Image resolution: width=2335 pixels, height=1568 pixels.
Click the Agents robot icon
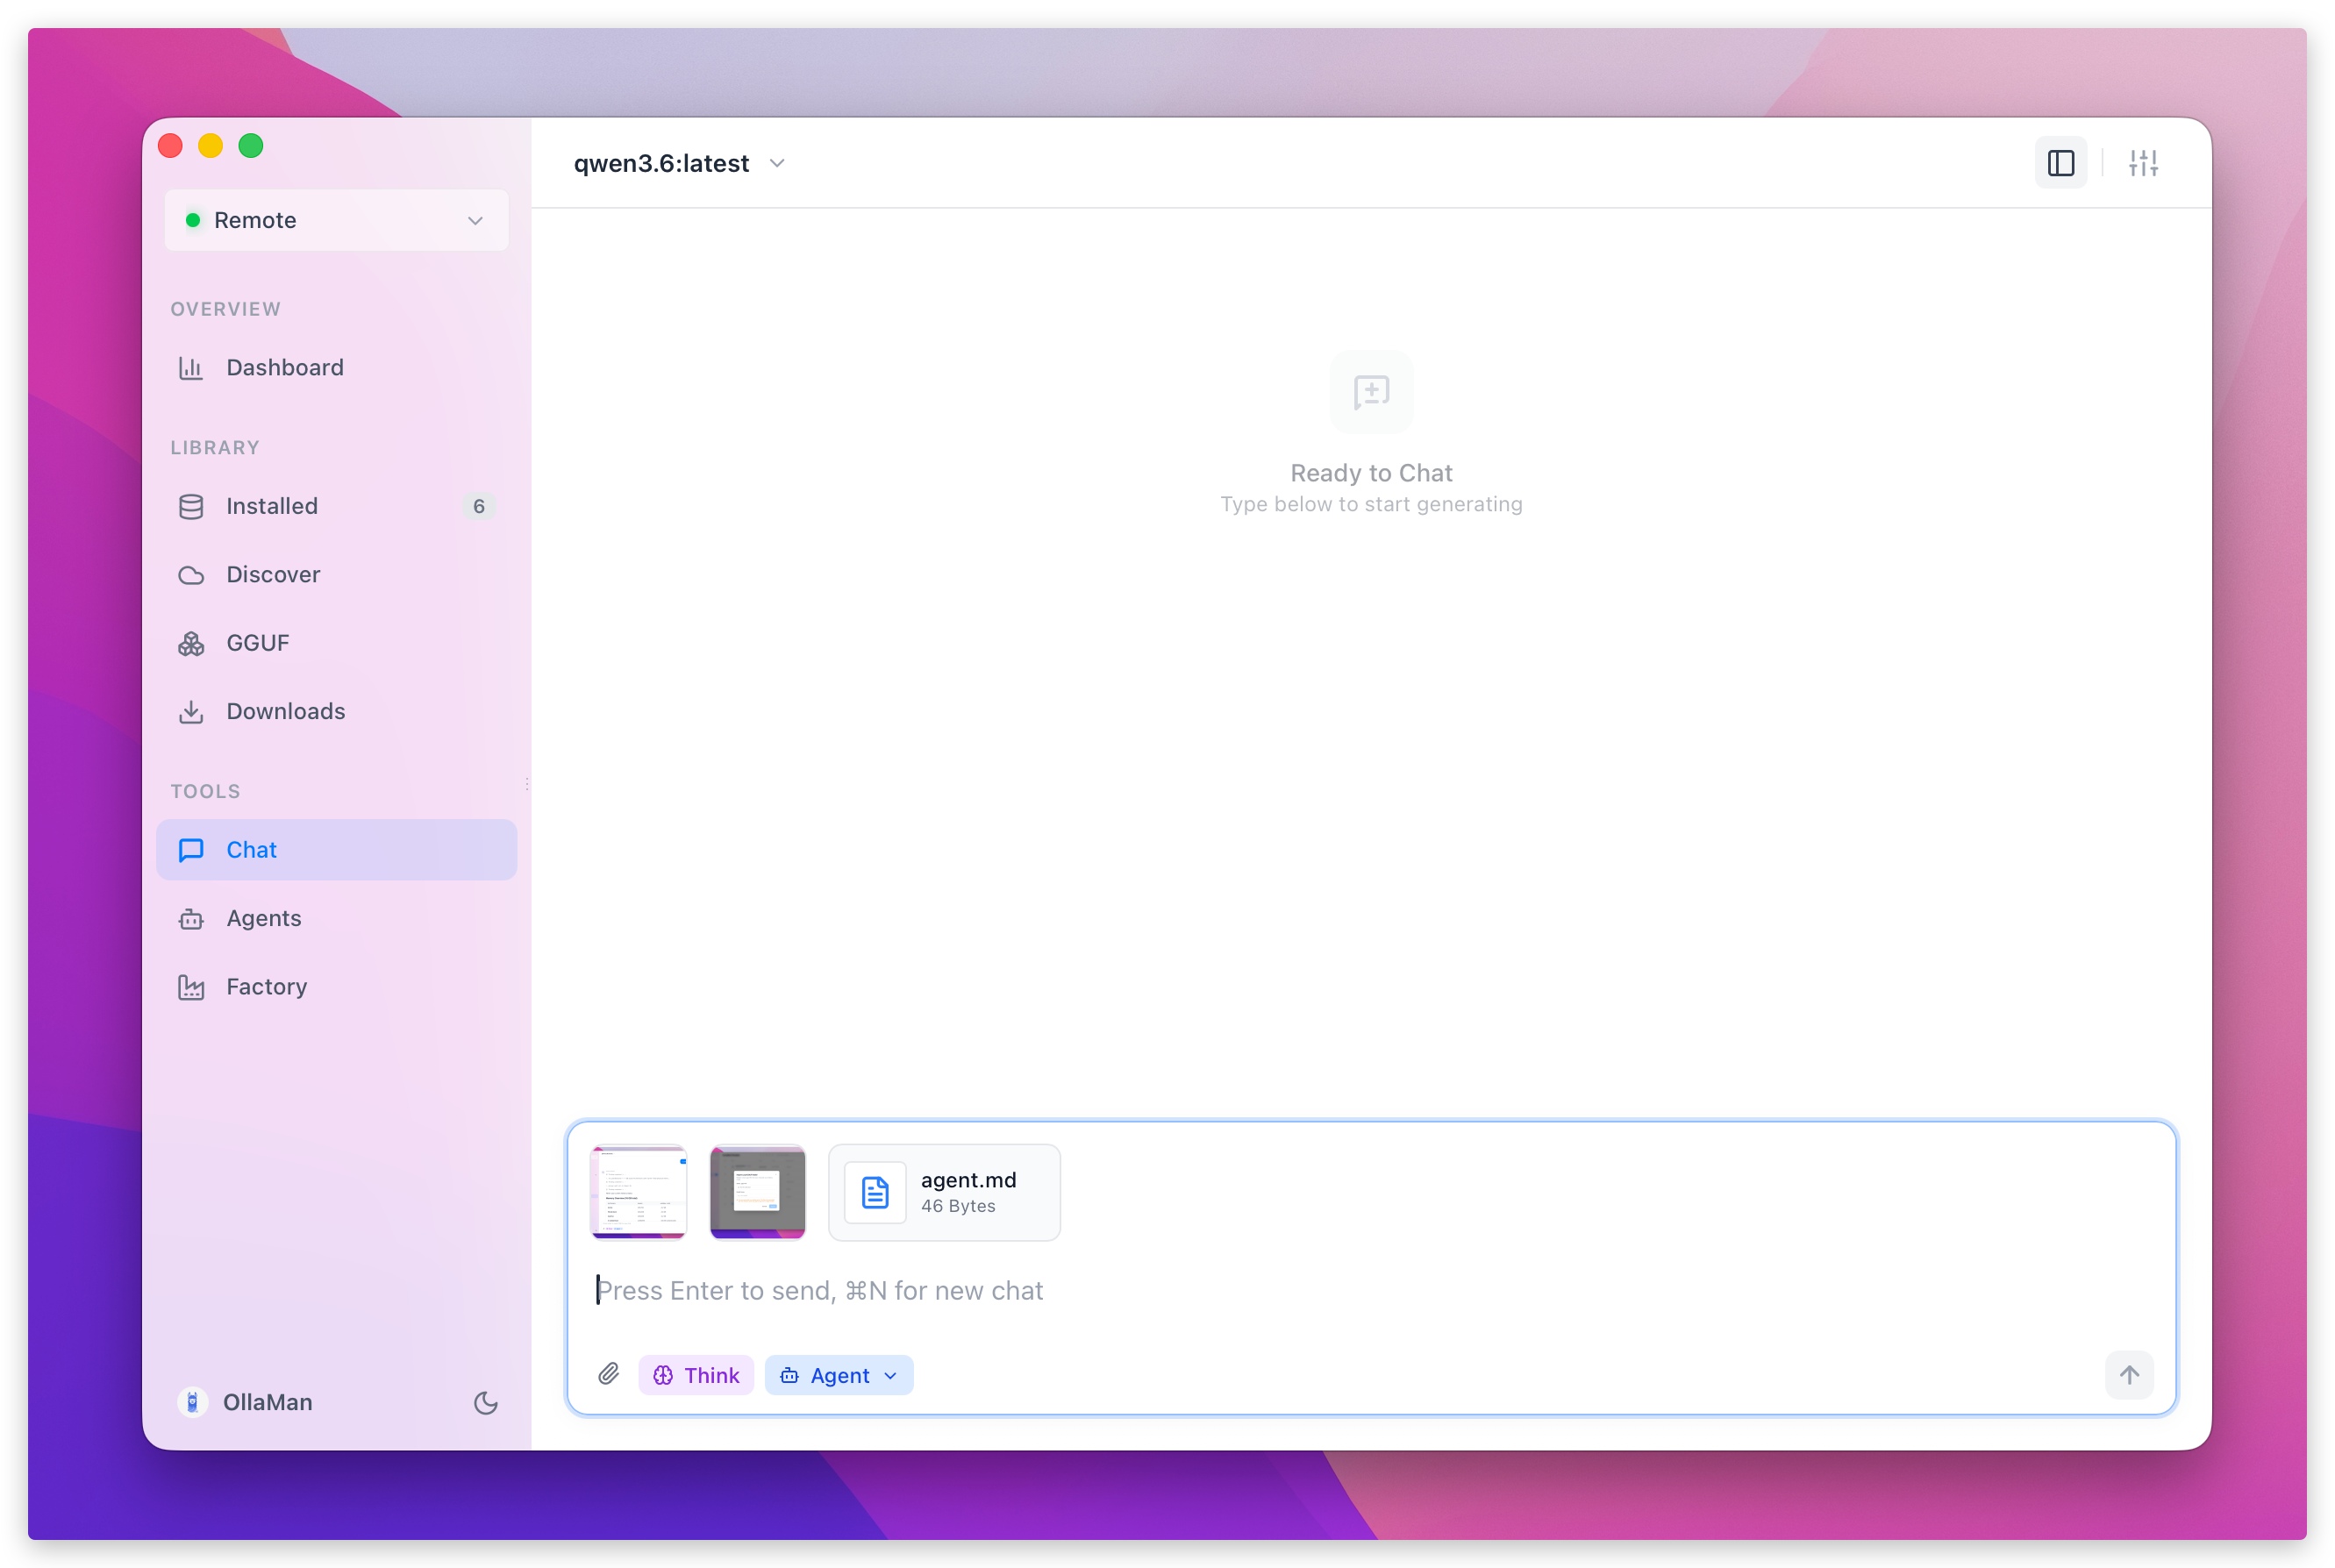pyautogui.click(x=191, y=919)
